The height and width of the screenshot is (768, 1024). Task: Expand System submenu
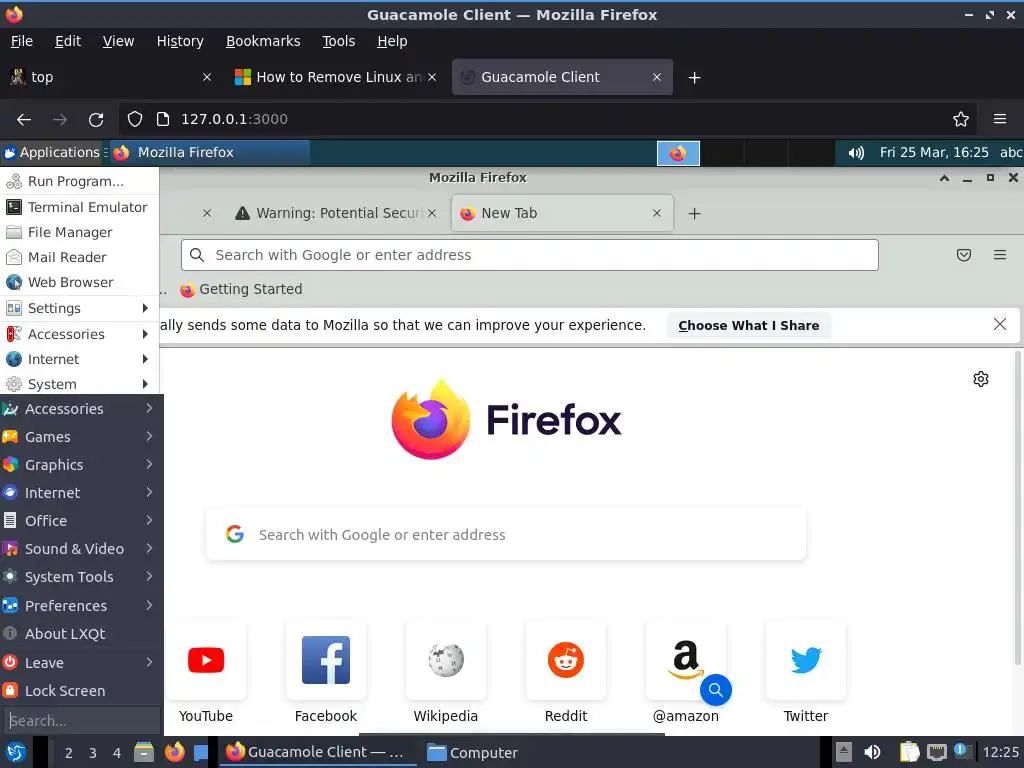pyautogui.click(x=79, y=384)
